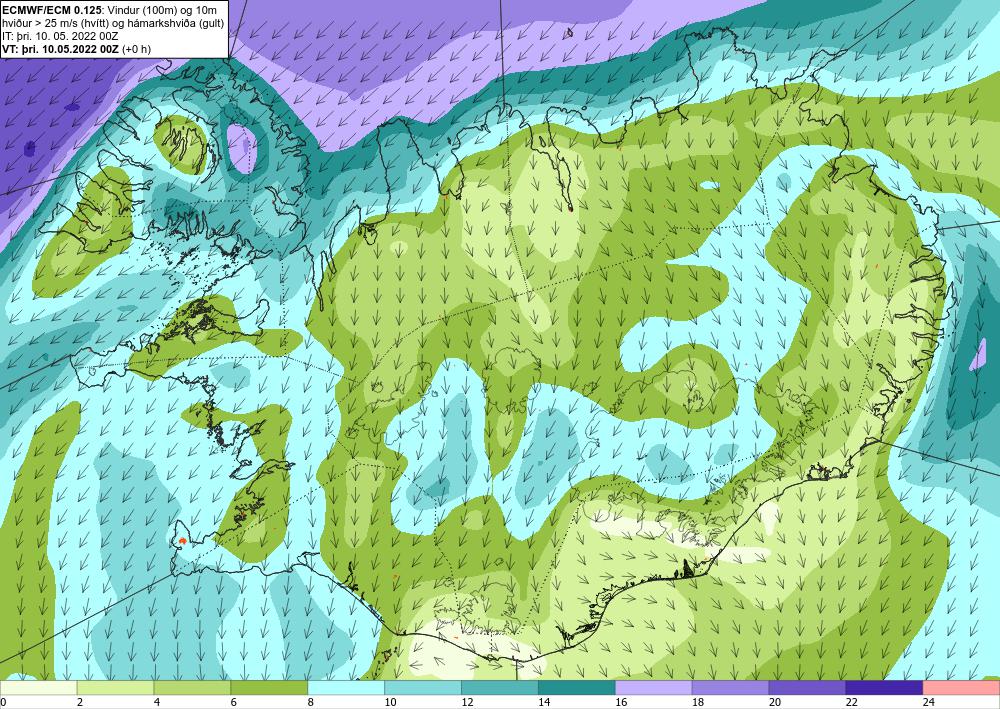Screen dimensions: 1000x709
Task: Click the light cyan 8–10 m/s legend swatch
Action: point(346,688)
